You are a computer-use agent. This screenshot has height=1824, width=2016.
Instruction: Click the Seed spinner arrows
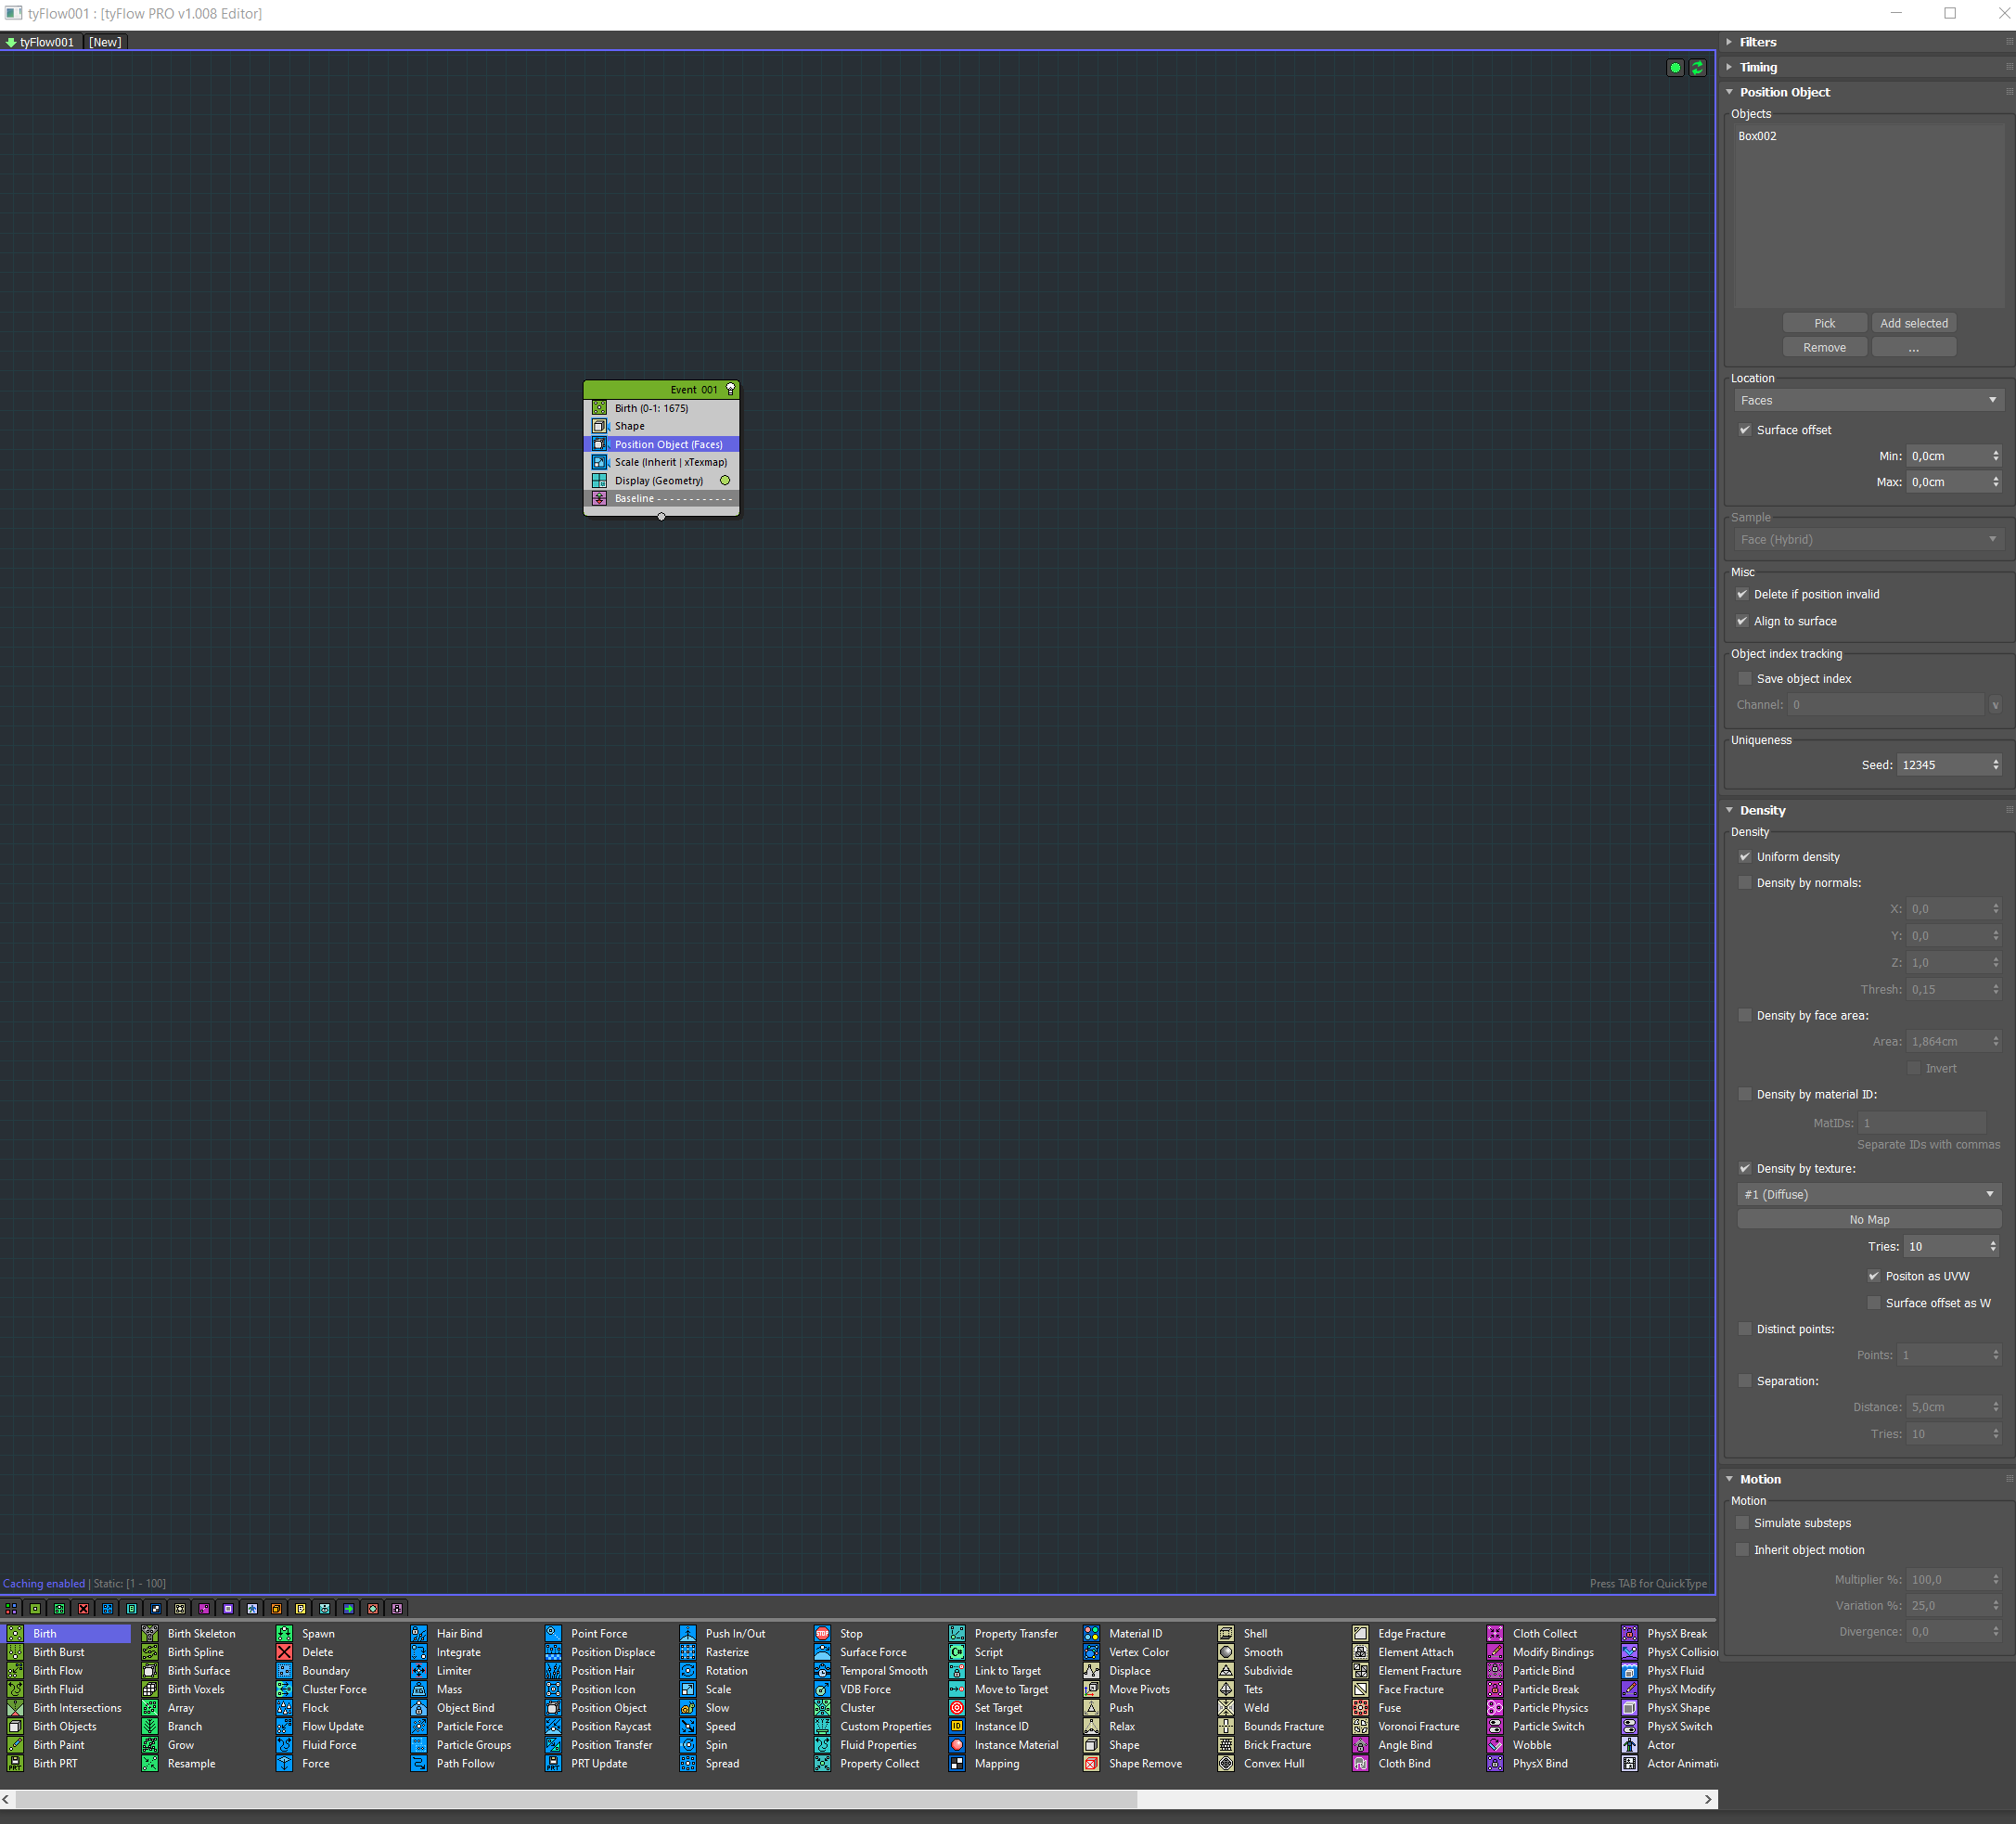(x=1995, y=765)
